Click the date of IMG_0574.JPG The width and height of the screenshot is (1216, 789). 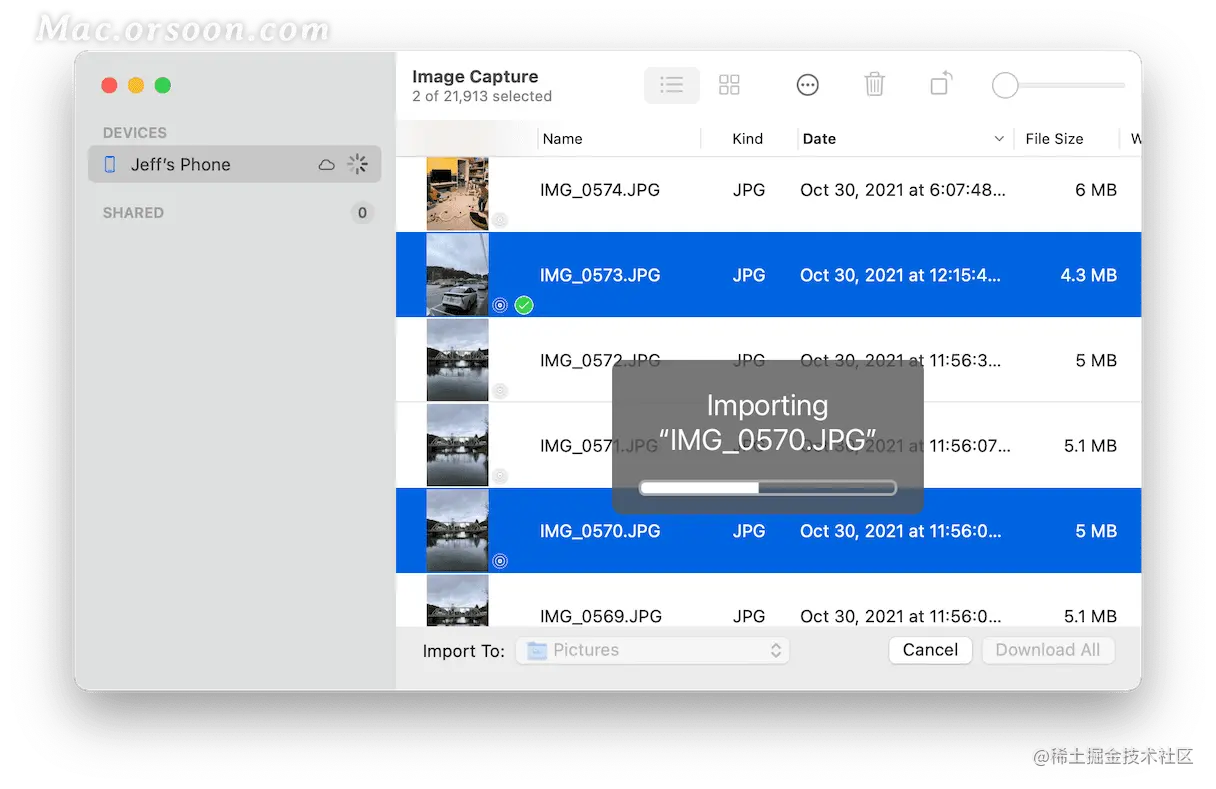pos(903,190)
